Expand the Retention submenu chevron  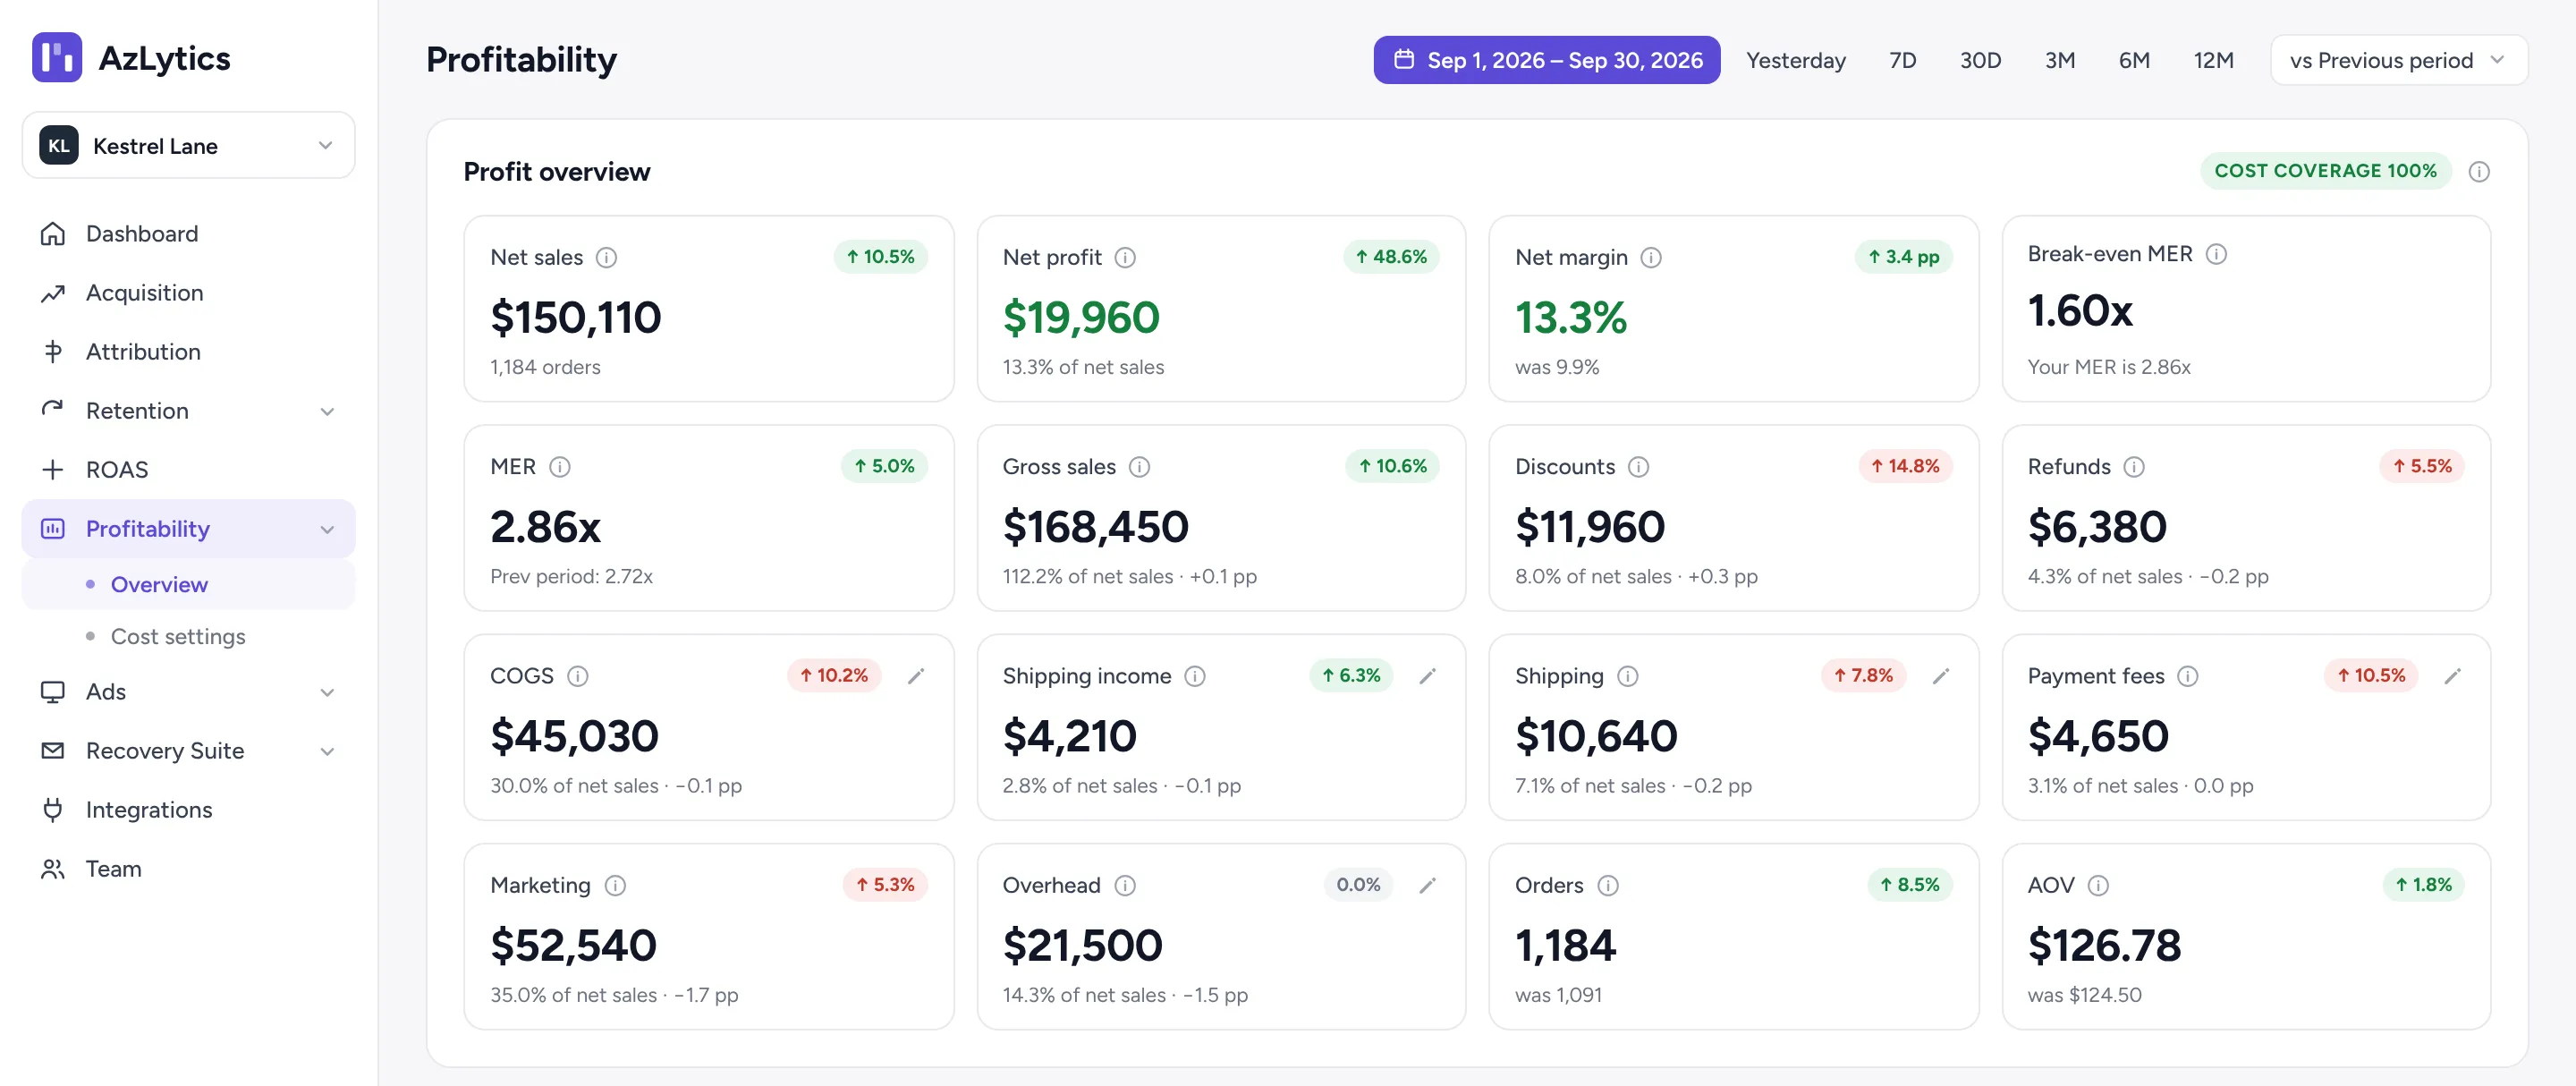(327, 411)
